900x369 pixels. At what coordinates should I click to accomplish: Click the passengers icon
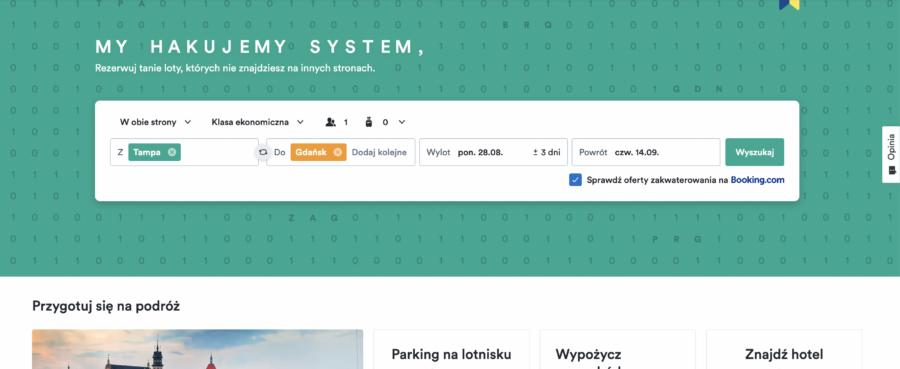[x=330, y=122]
